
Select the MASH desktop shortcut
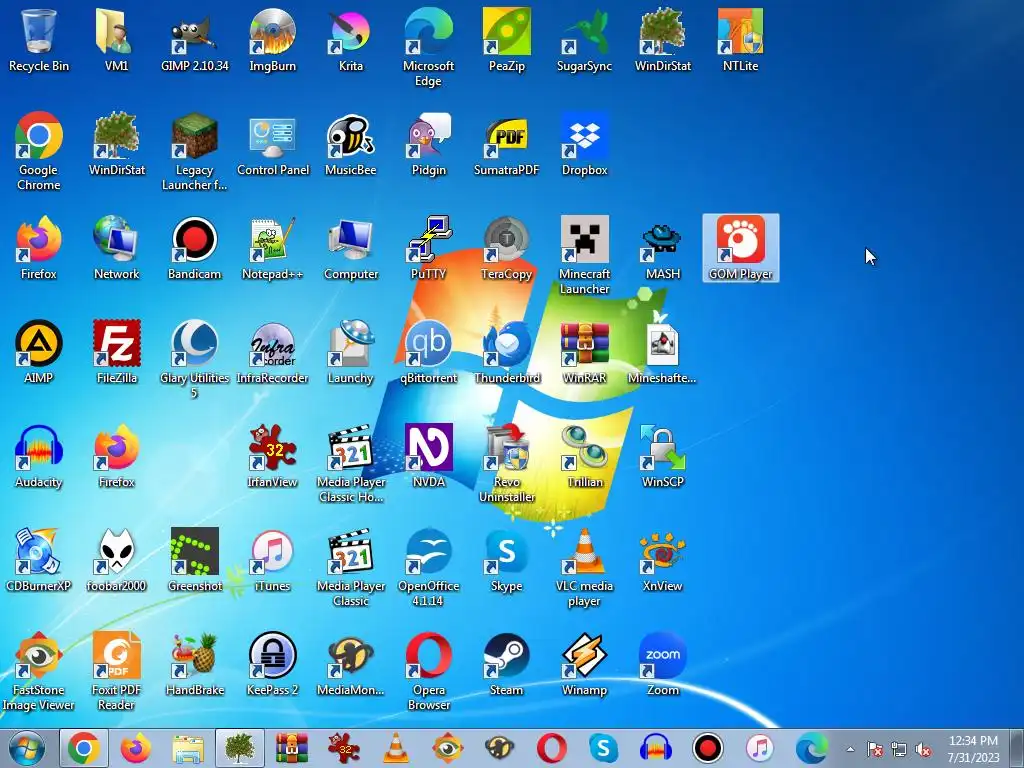[x=663, y=249]
